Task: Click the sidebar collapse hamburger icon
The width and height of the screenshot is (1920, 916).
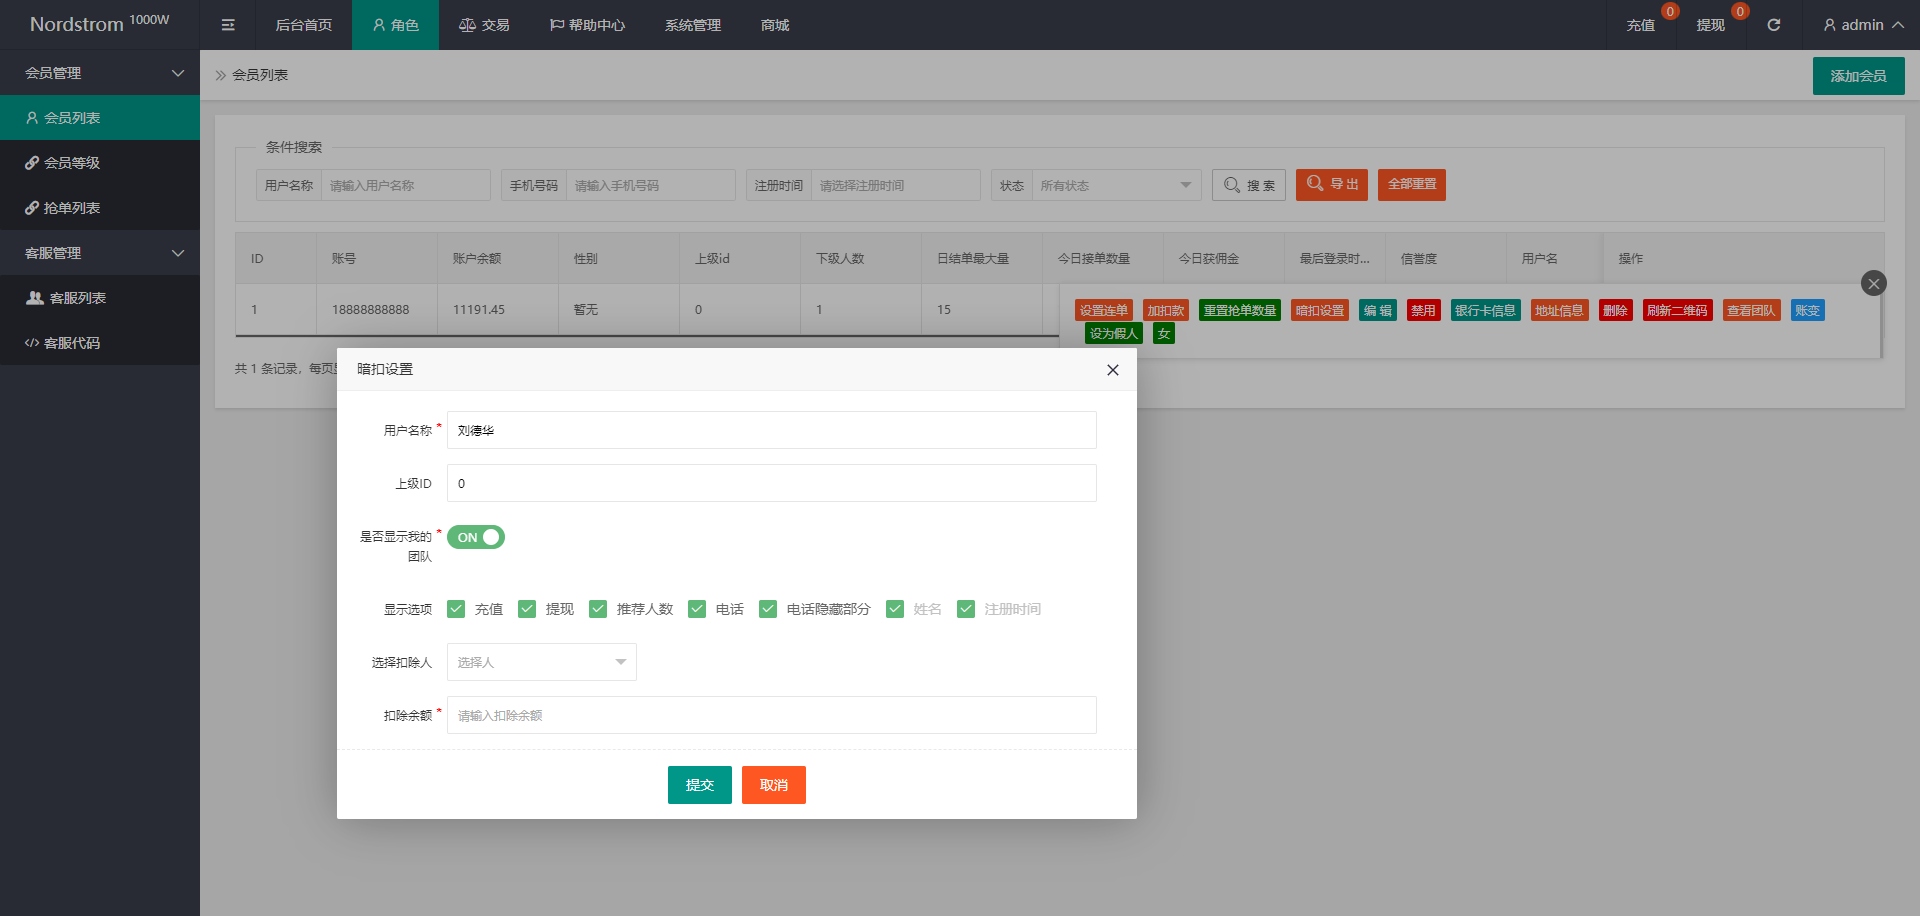Action: pyautogui.click(x=228, y=25)
